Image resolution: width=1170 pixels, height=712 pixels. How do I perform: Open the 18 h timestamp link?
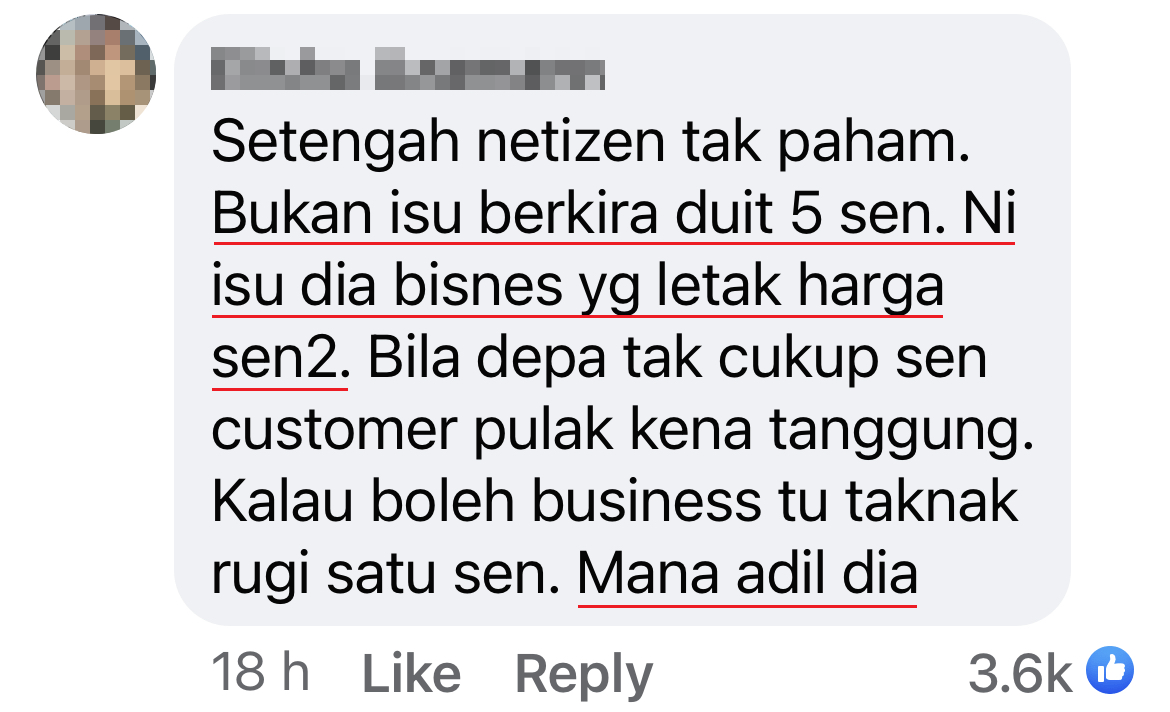coord(260,672)
